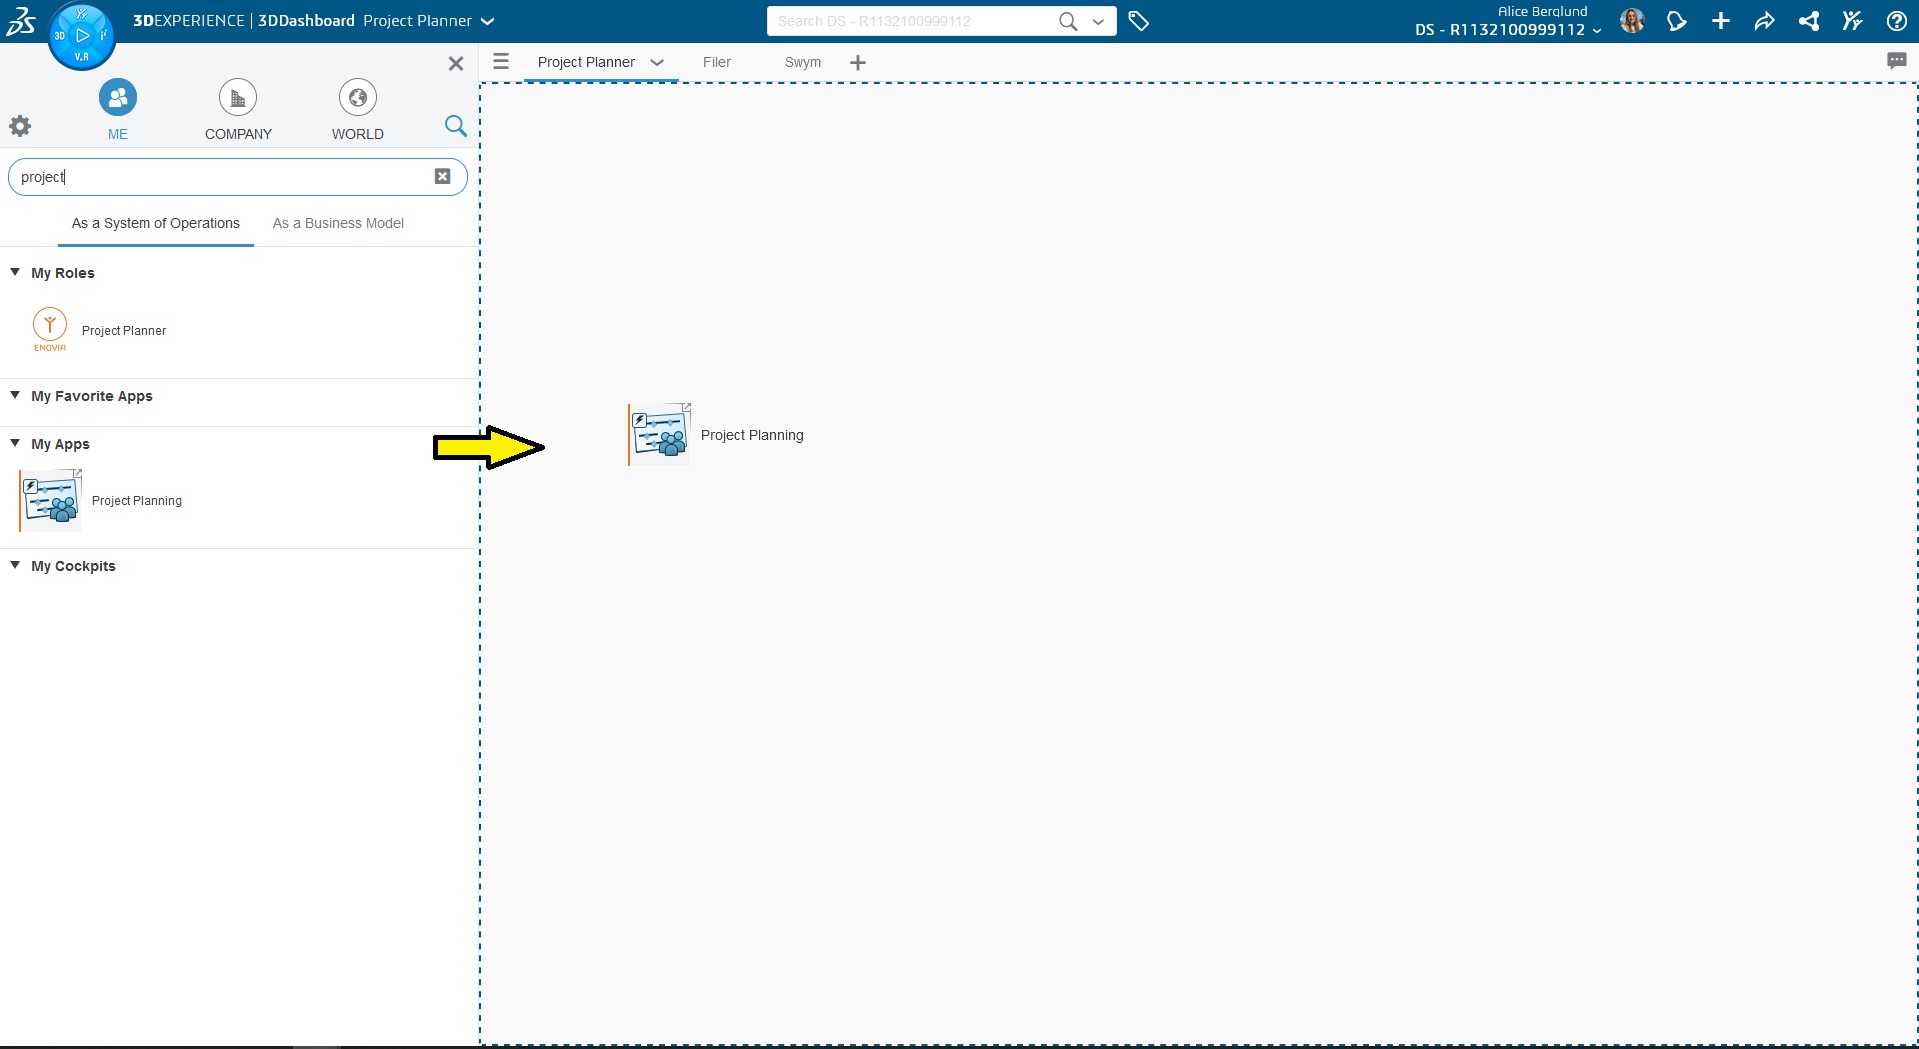Image resolution: width=1919 pixels, height=1049 pixels.
Task: Open the notifications icon in top bar
Action: [1677, 21]
